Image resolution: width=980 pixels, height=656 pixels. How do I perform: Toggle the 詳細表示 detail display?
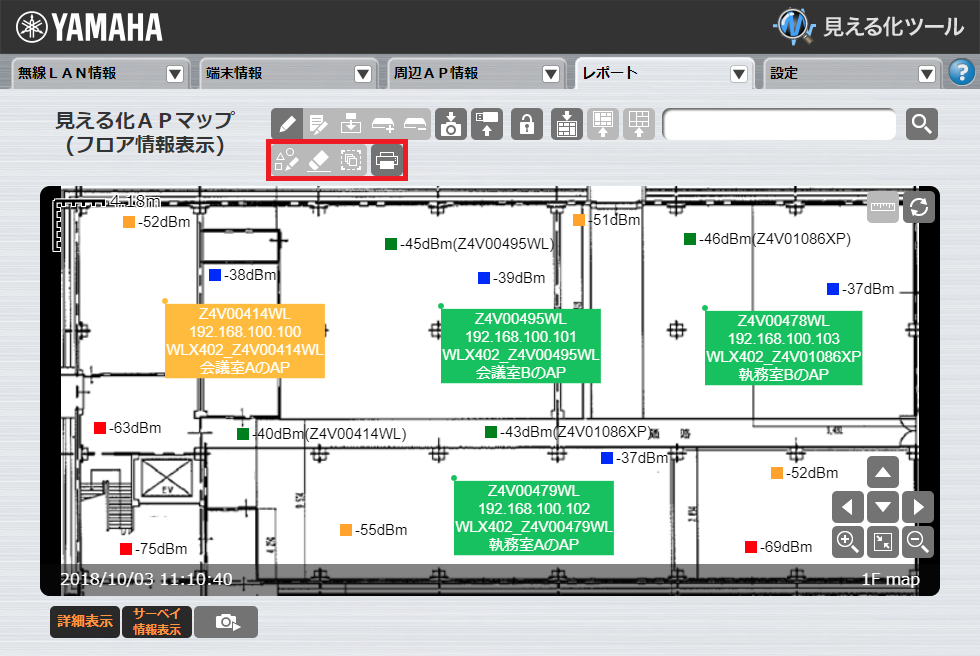click(84, 622)
